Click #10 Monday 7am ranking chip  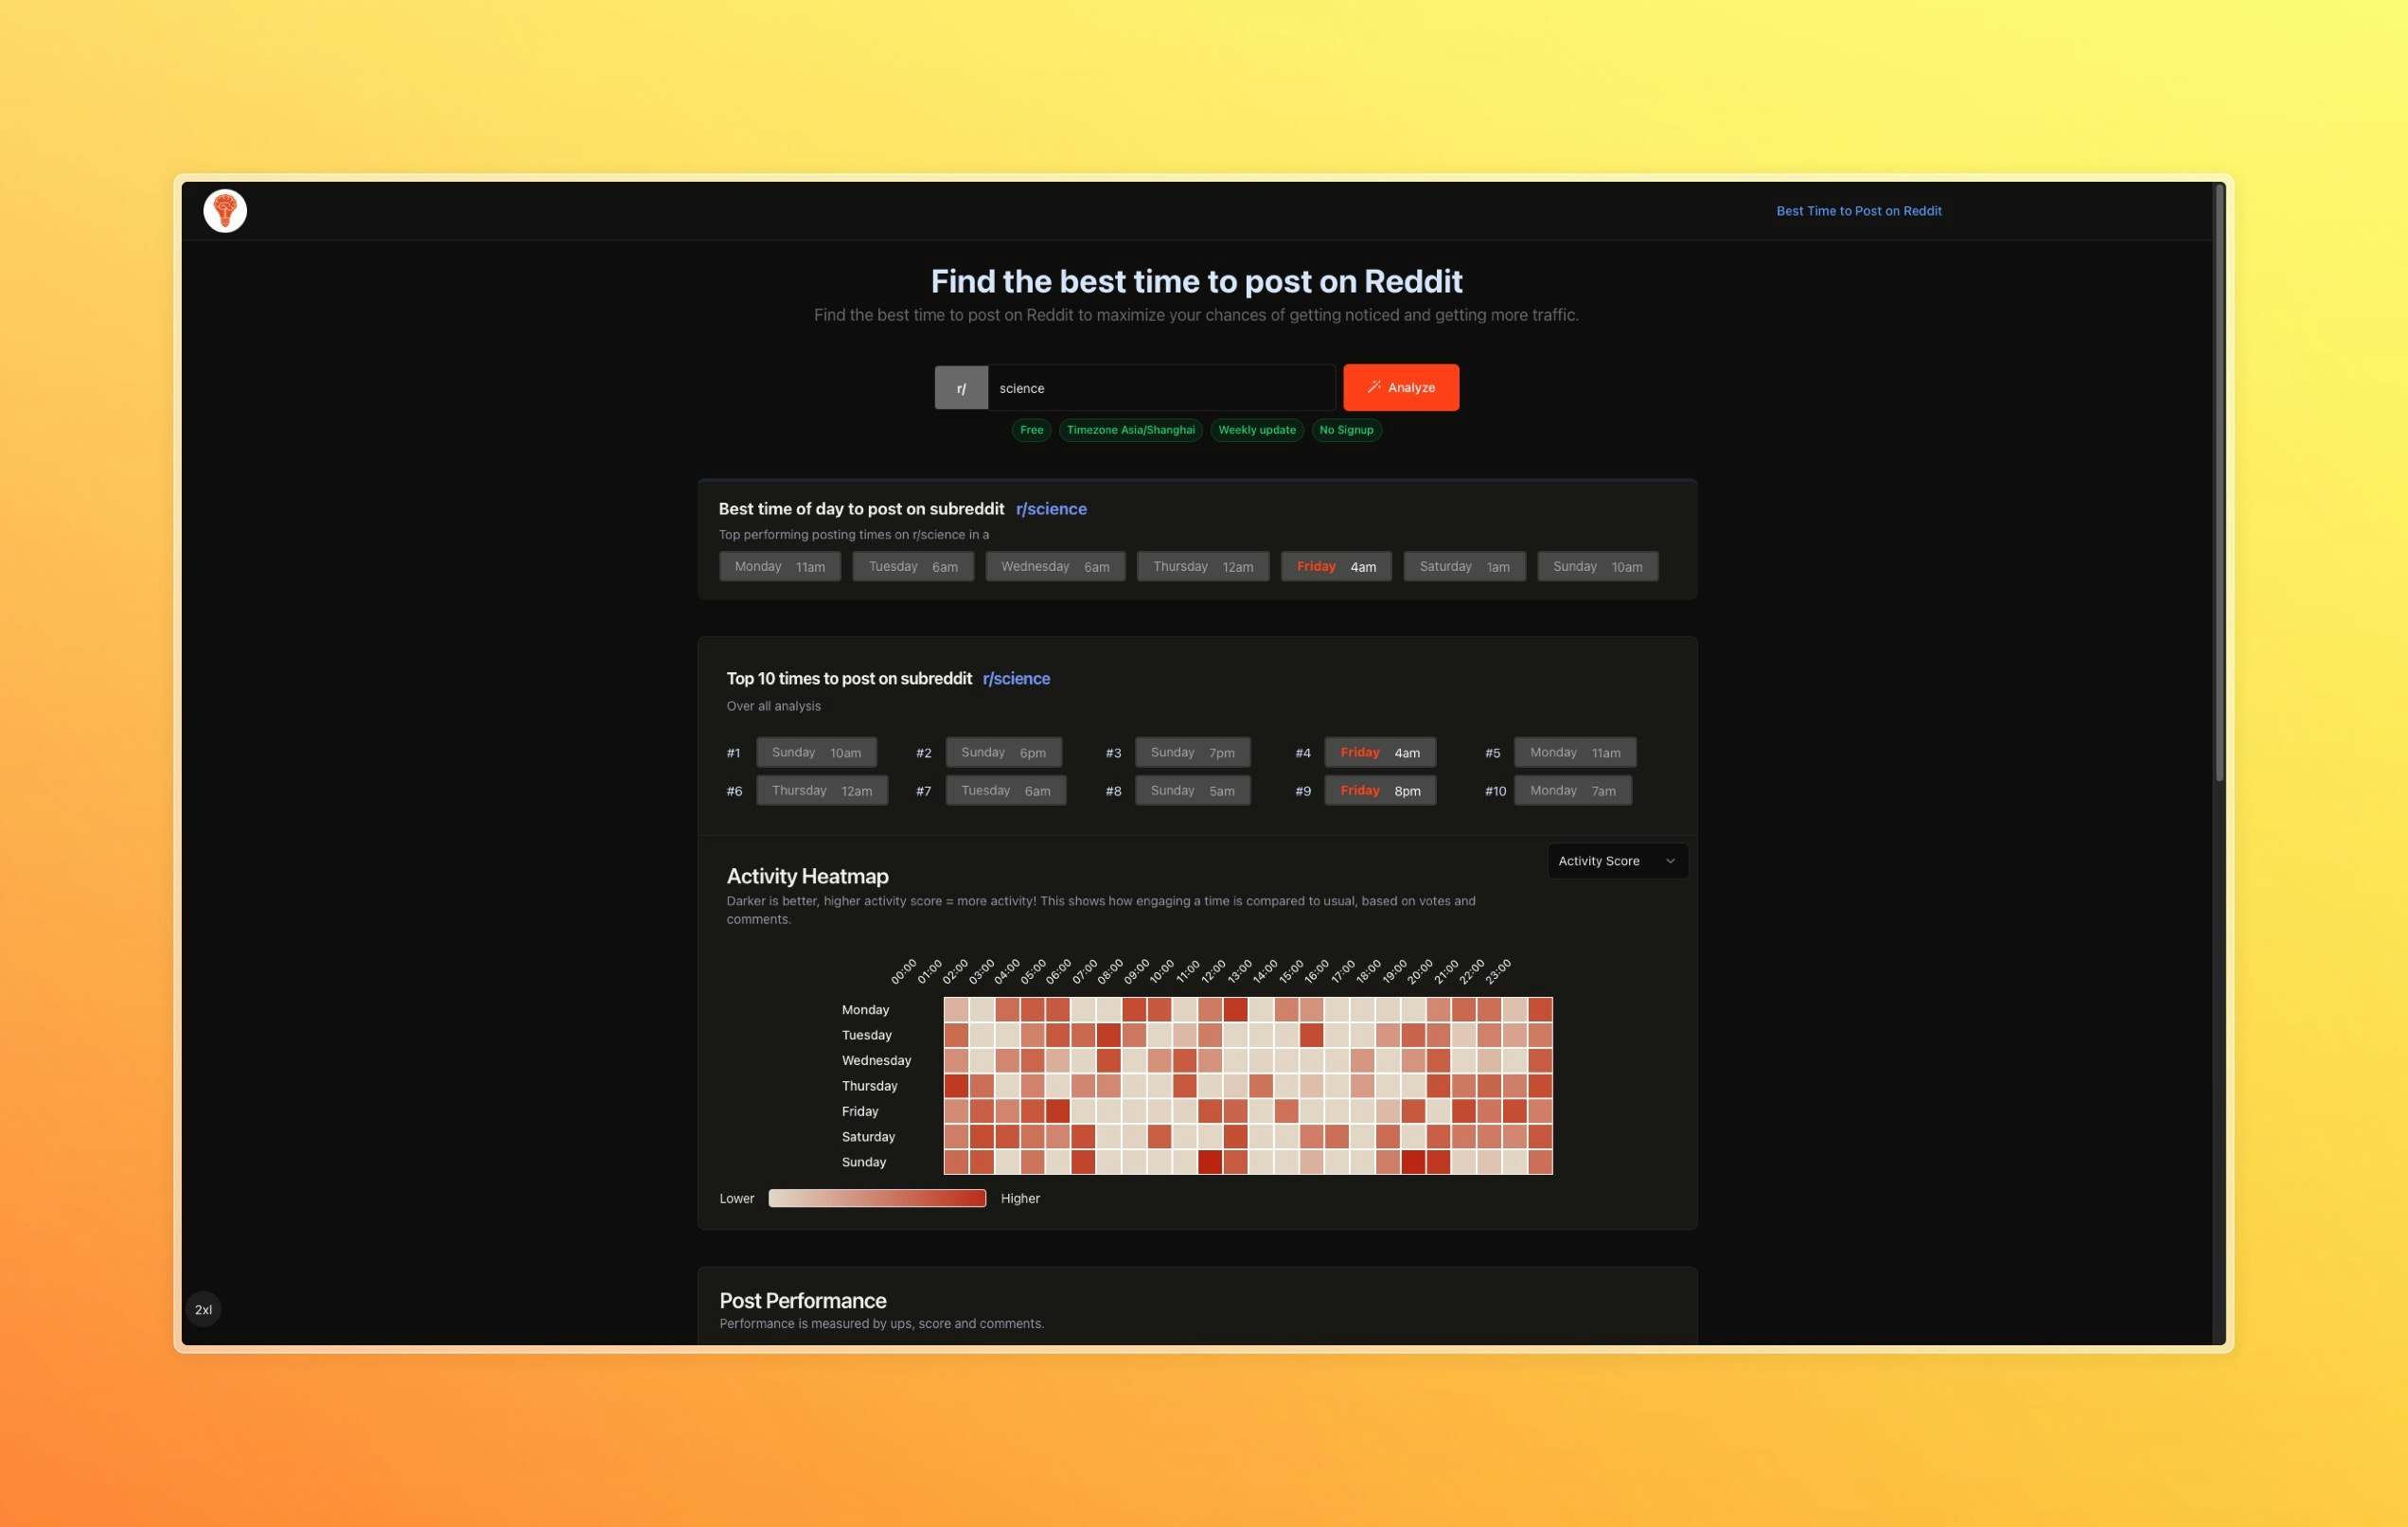click(1572, 791)
